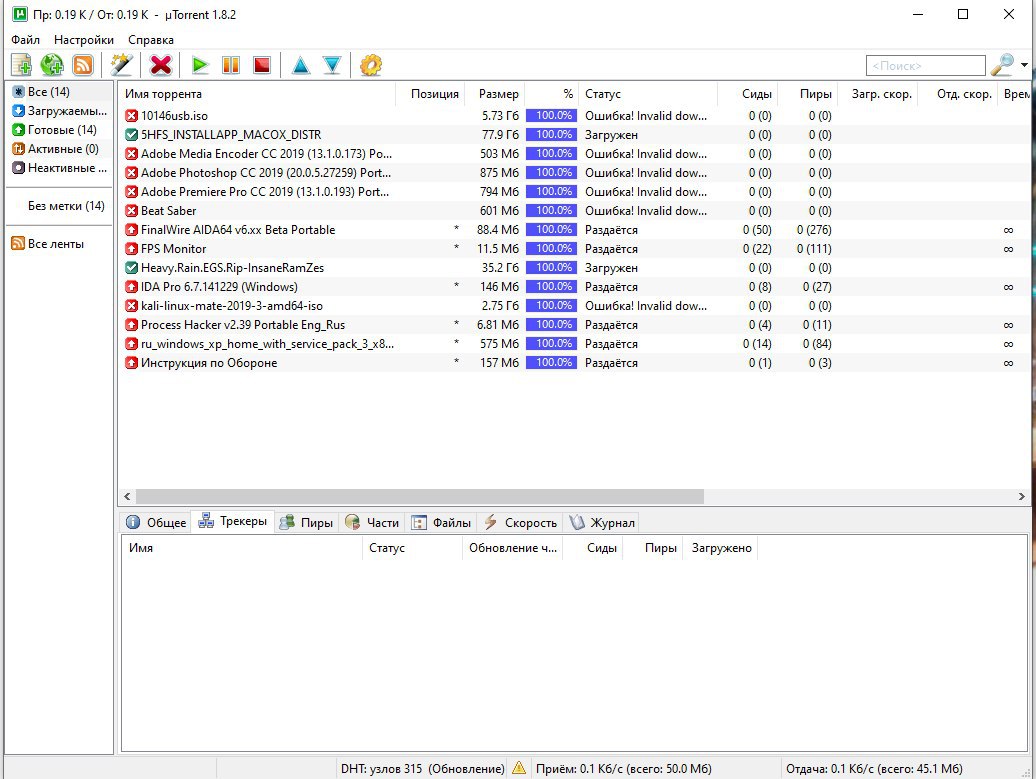Image resolution: width=1036 pixels, height=779 pixels.
Task: Open the Настройки menu
Action: tap(84, 40)
